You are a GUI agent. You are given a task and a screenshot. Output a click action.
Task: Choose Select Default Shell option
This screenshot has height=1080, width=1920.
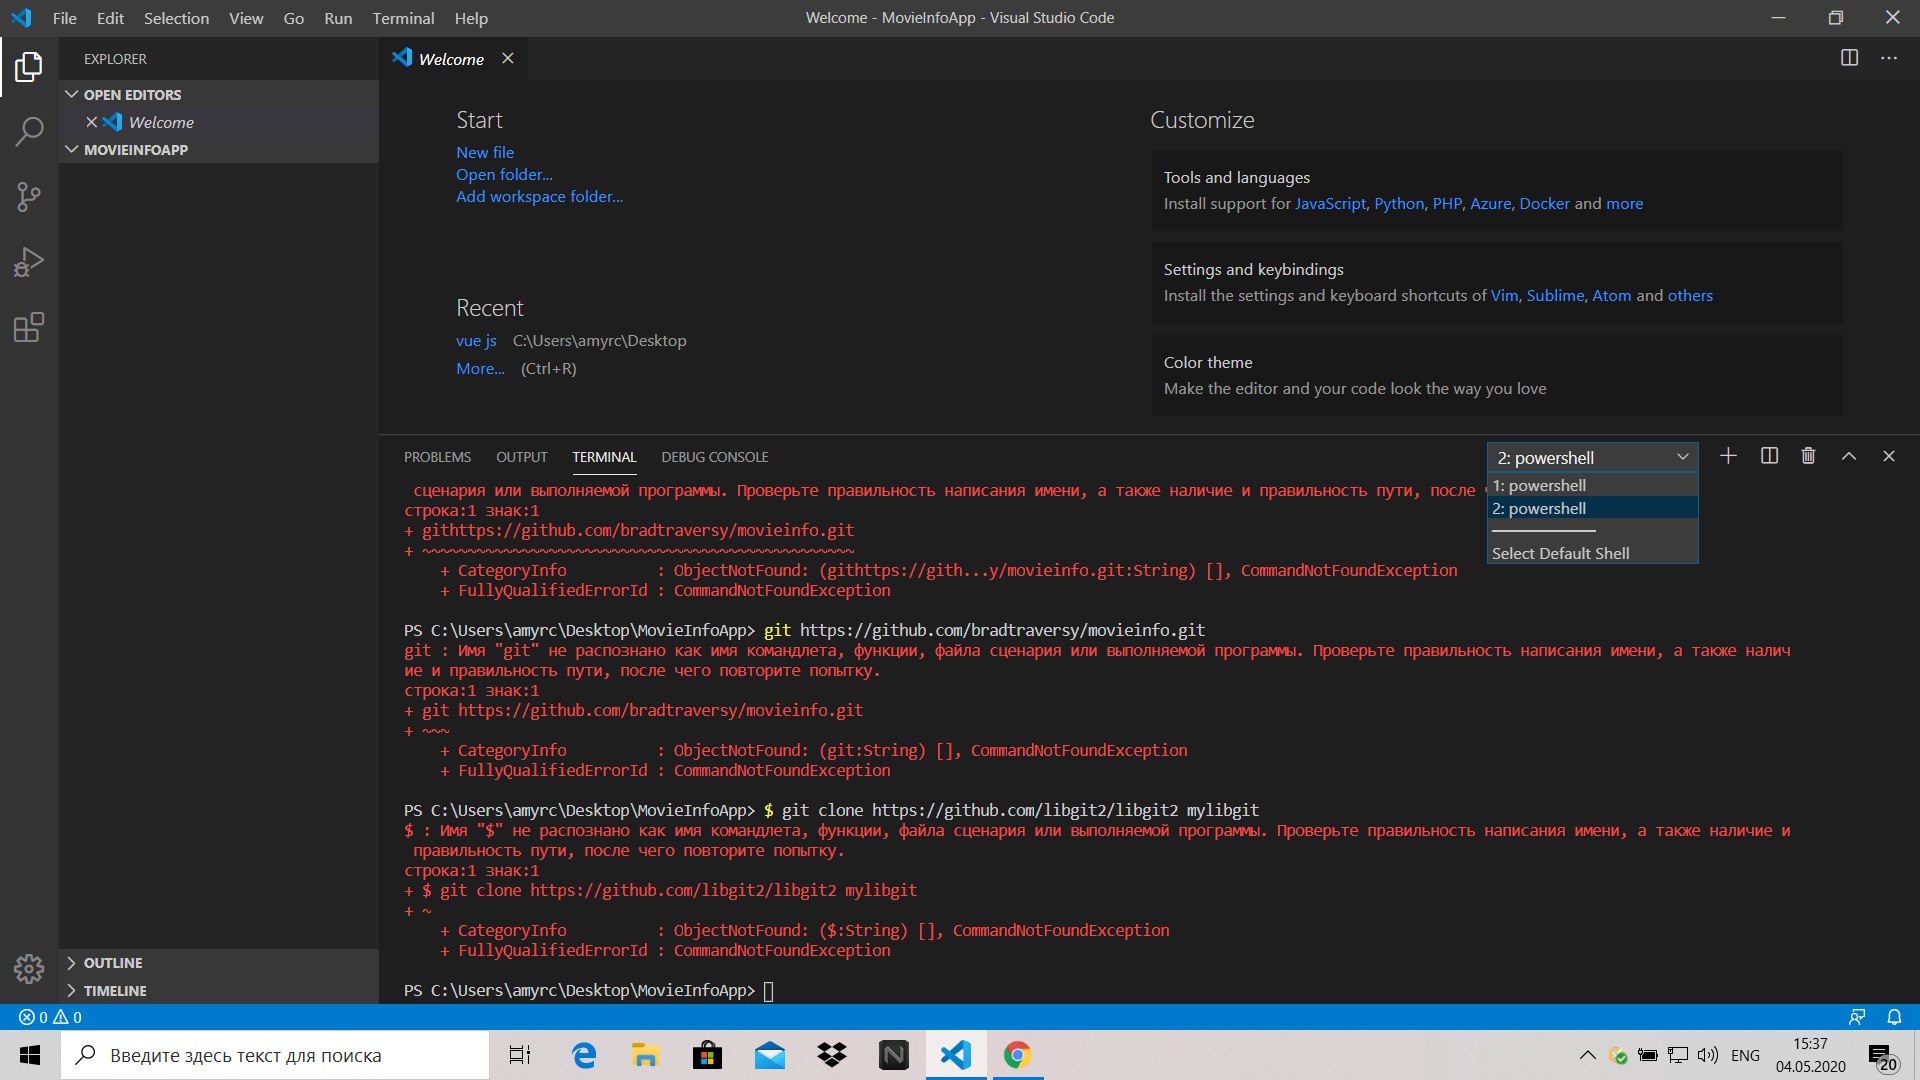tap(1592, 553)
